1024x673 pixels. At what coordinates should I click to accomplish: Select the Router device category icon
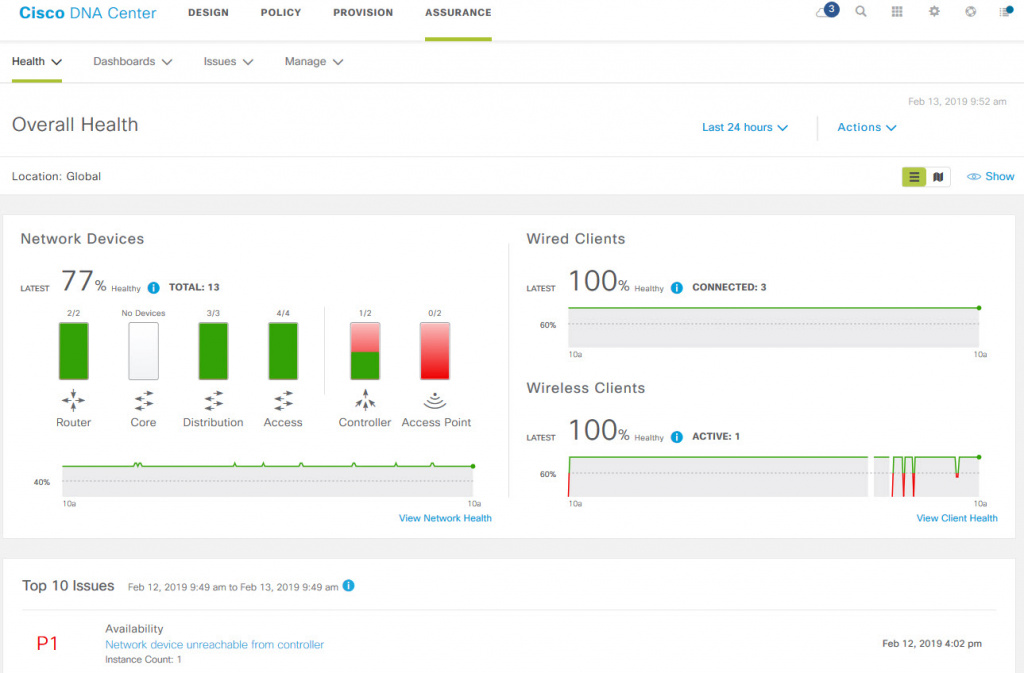pyautogui.click(x=73, y=402)
